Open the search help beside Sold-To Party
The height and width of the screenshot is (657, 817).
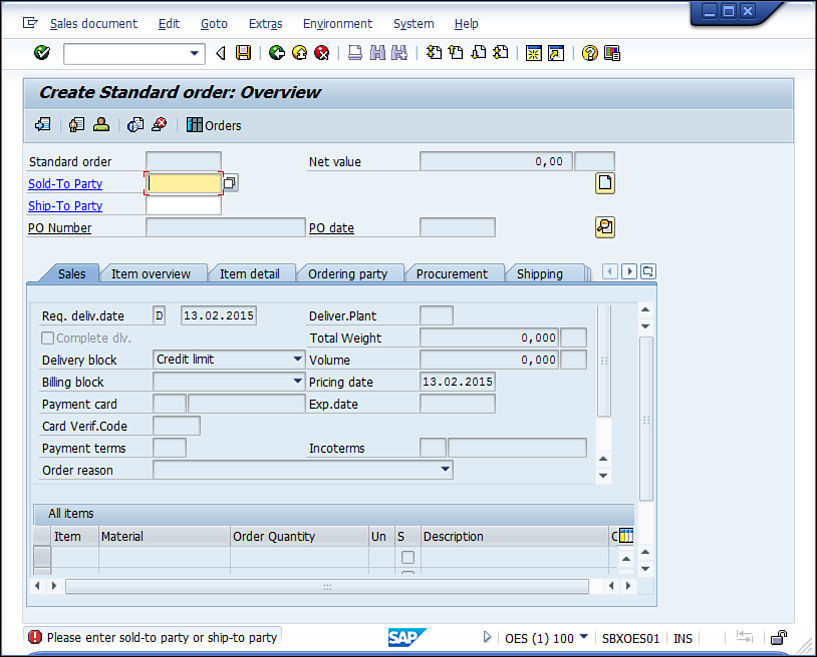(230, 183)
